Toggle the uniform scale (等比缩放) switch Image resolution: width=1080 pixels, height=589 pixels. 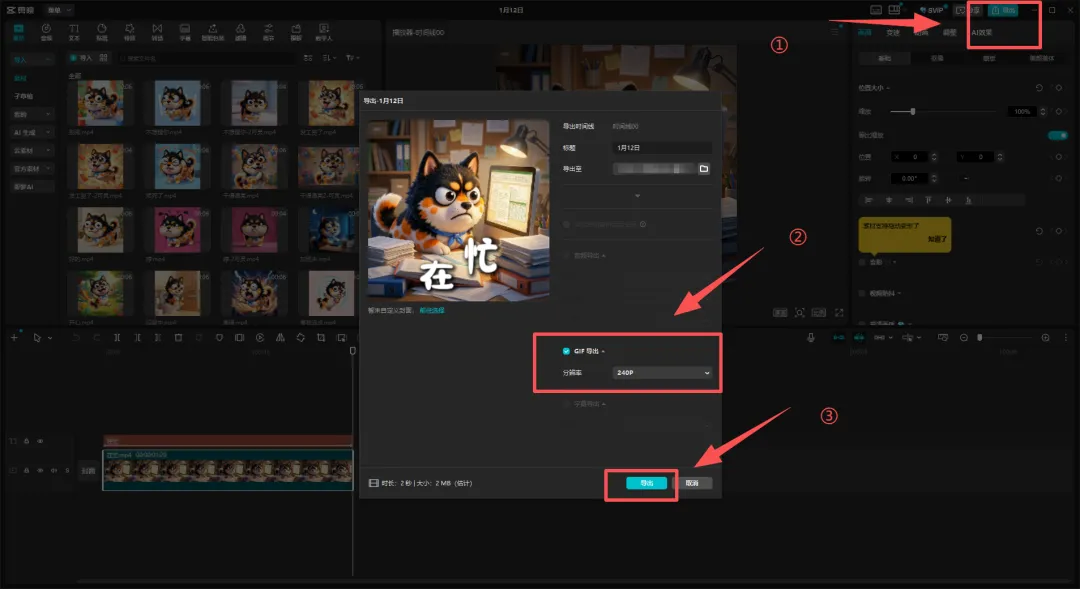click(x=1057, y=135)
